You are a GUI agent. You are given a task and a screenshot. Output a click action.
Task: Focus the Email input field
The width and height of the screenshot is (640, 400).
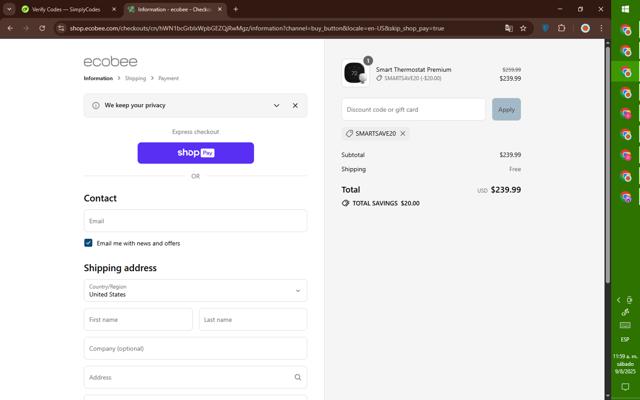pos(196,221)
